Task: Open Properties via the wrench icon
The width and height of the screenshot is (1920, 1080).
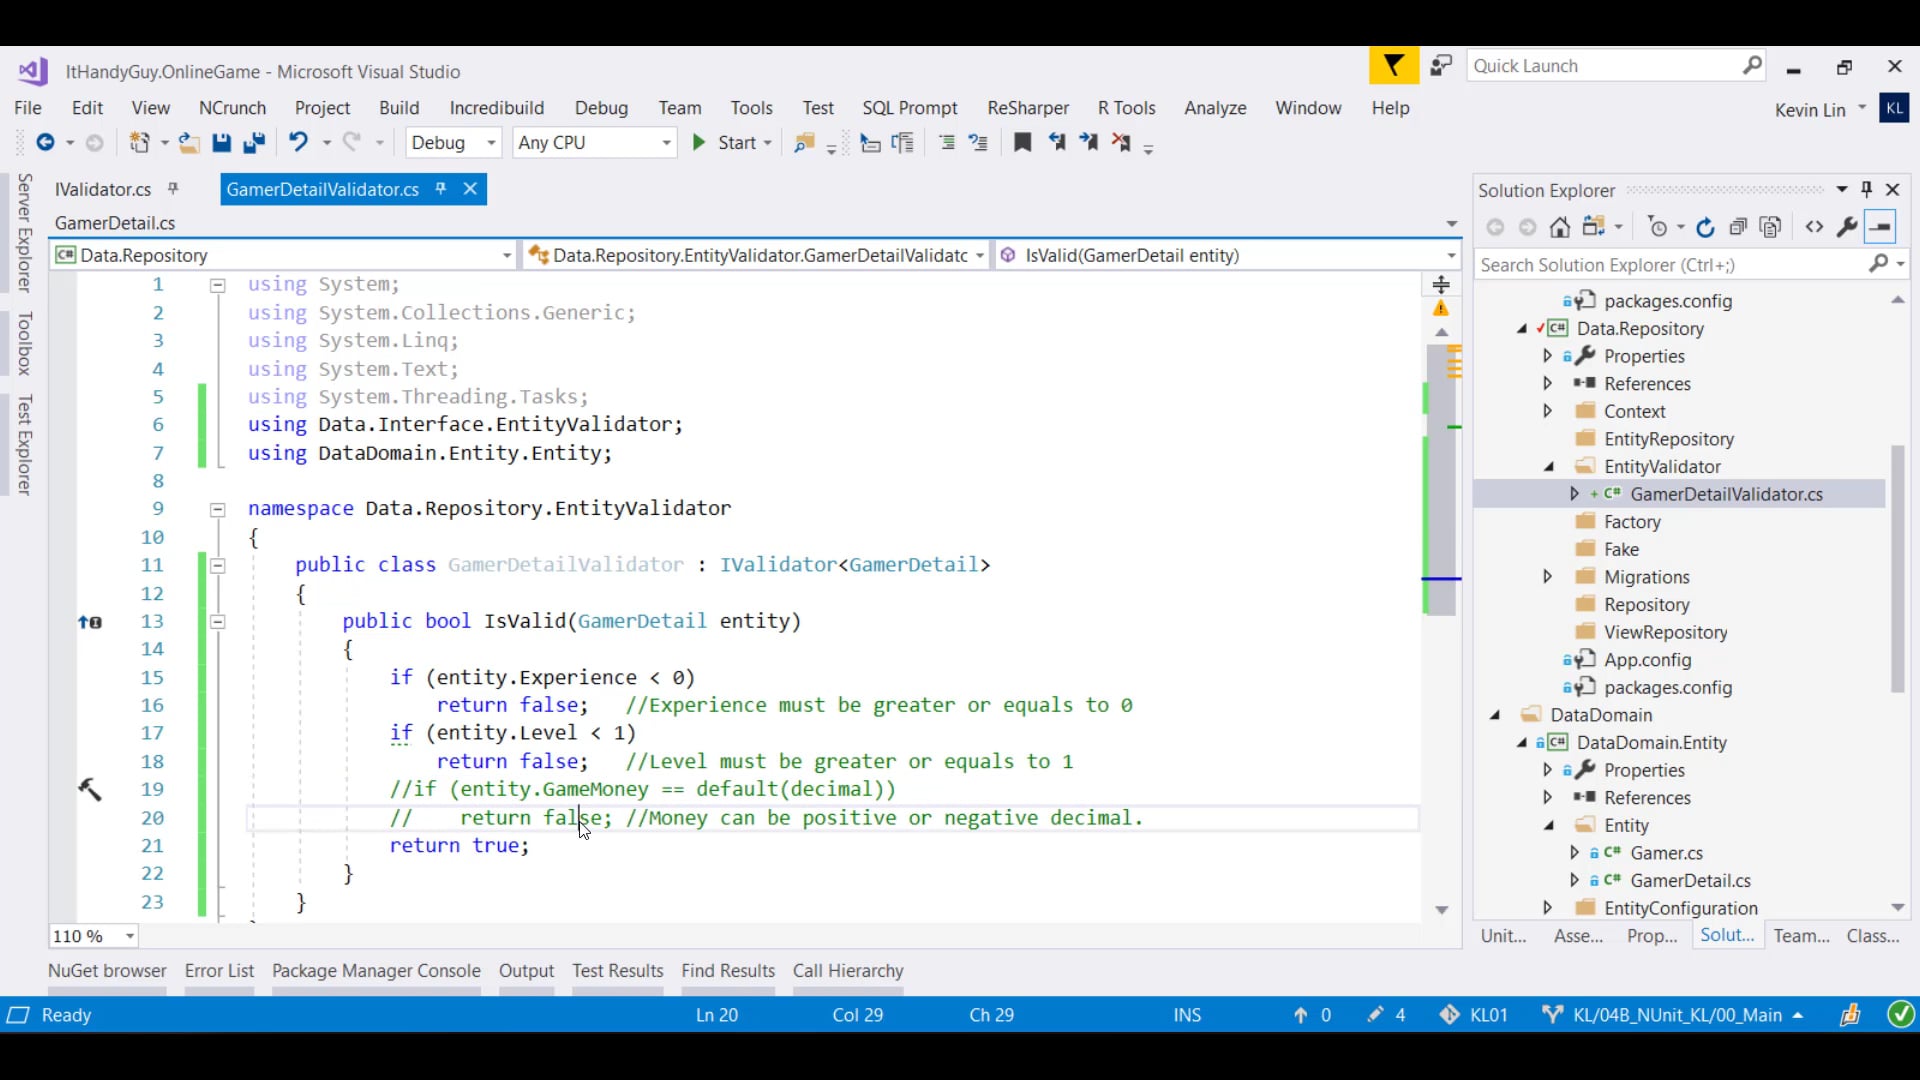Action: 1847,228
